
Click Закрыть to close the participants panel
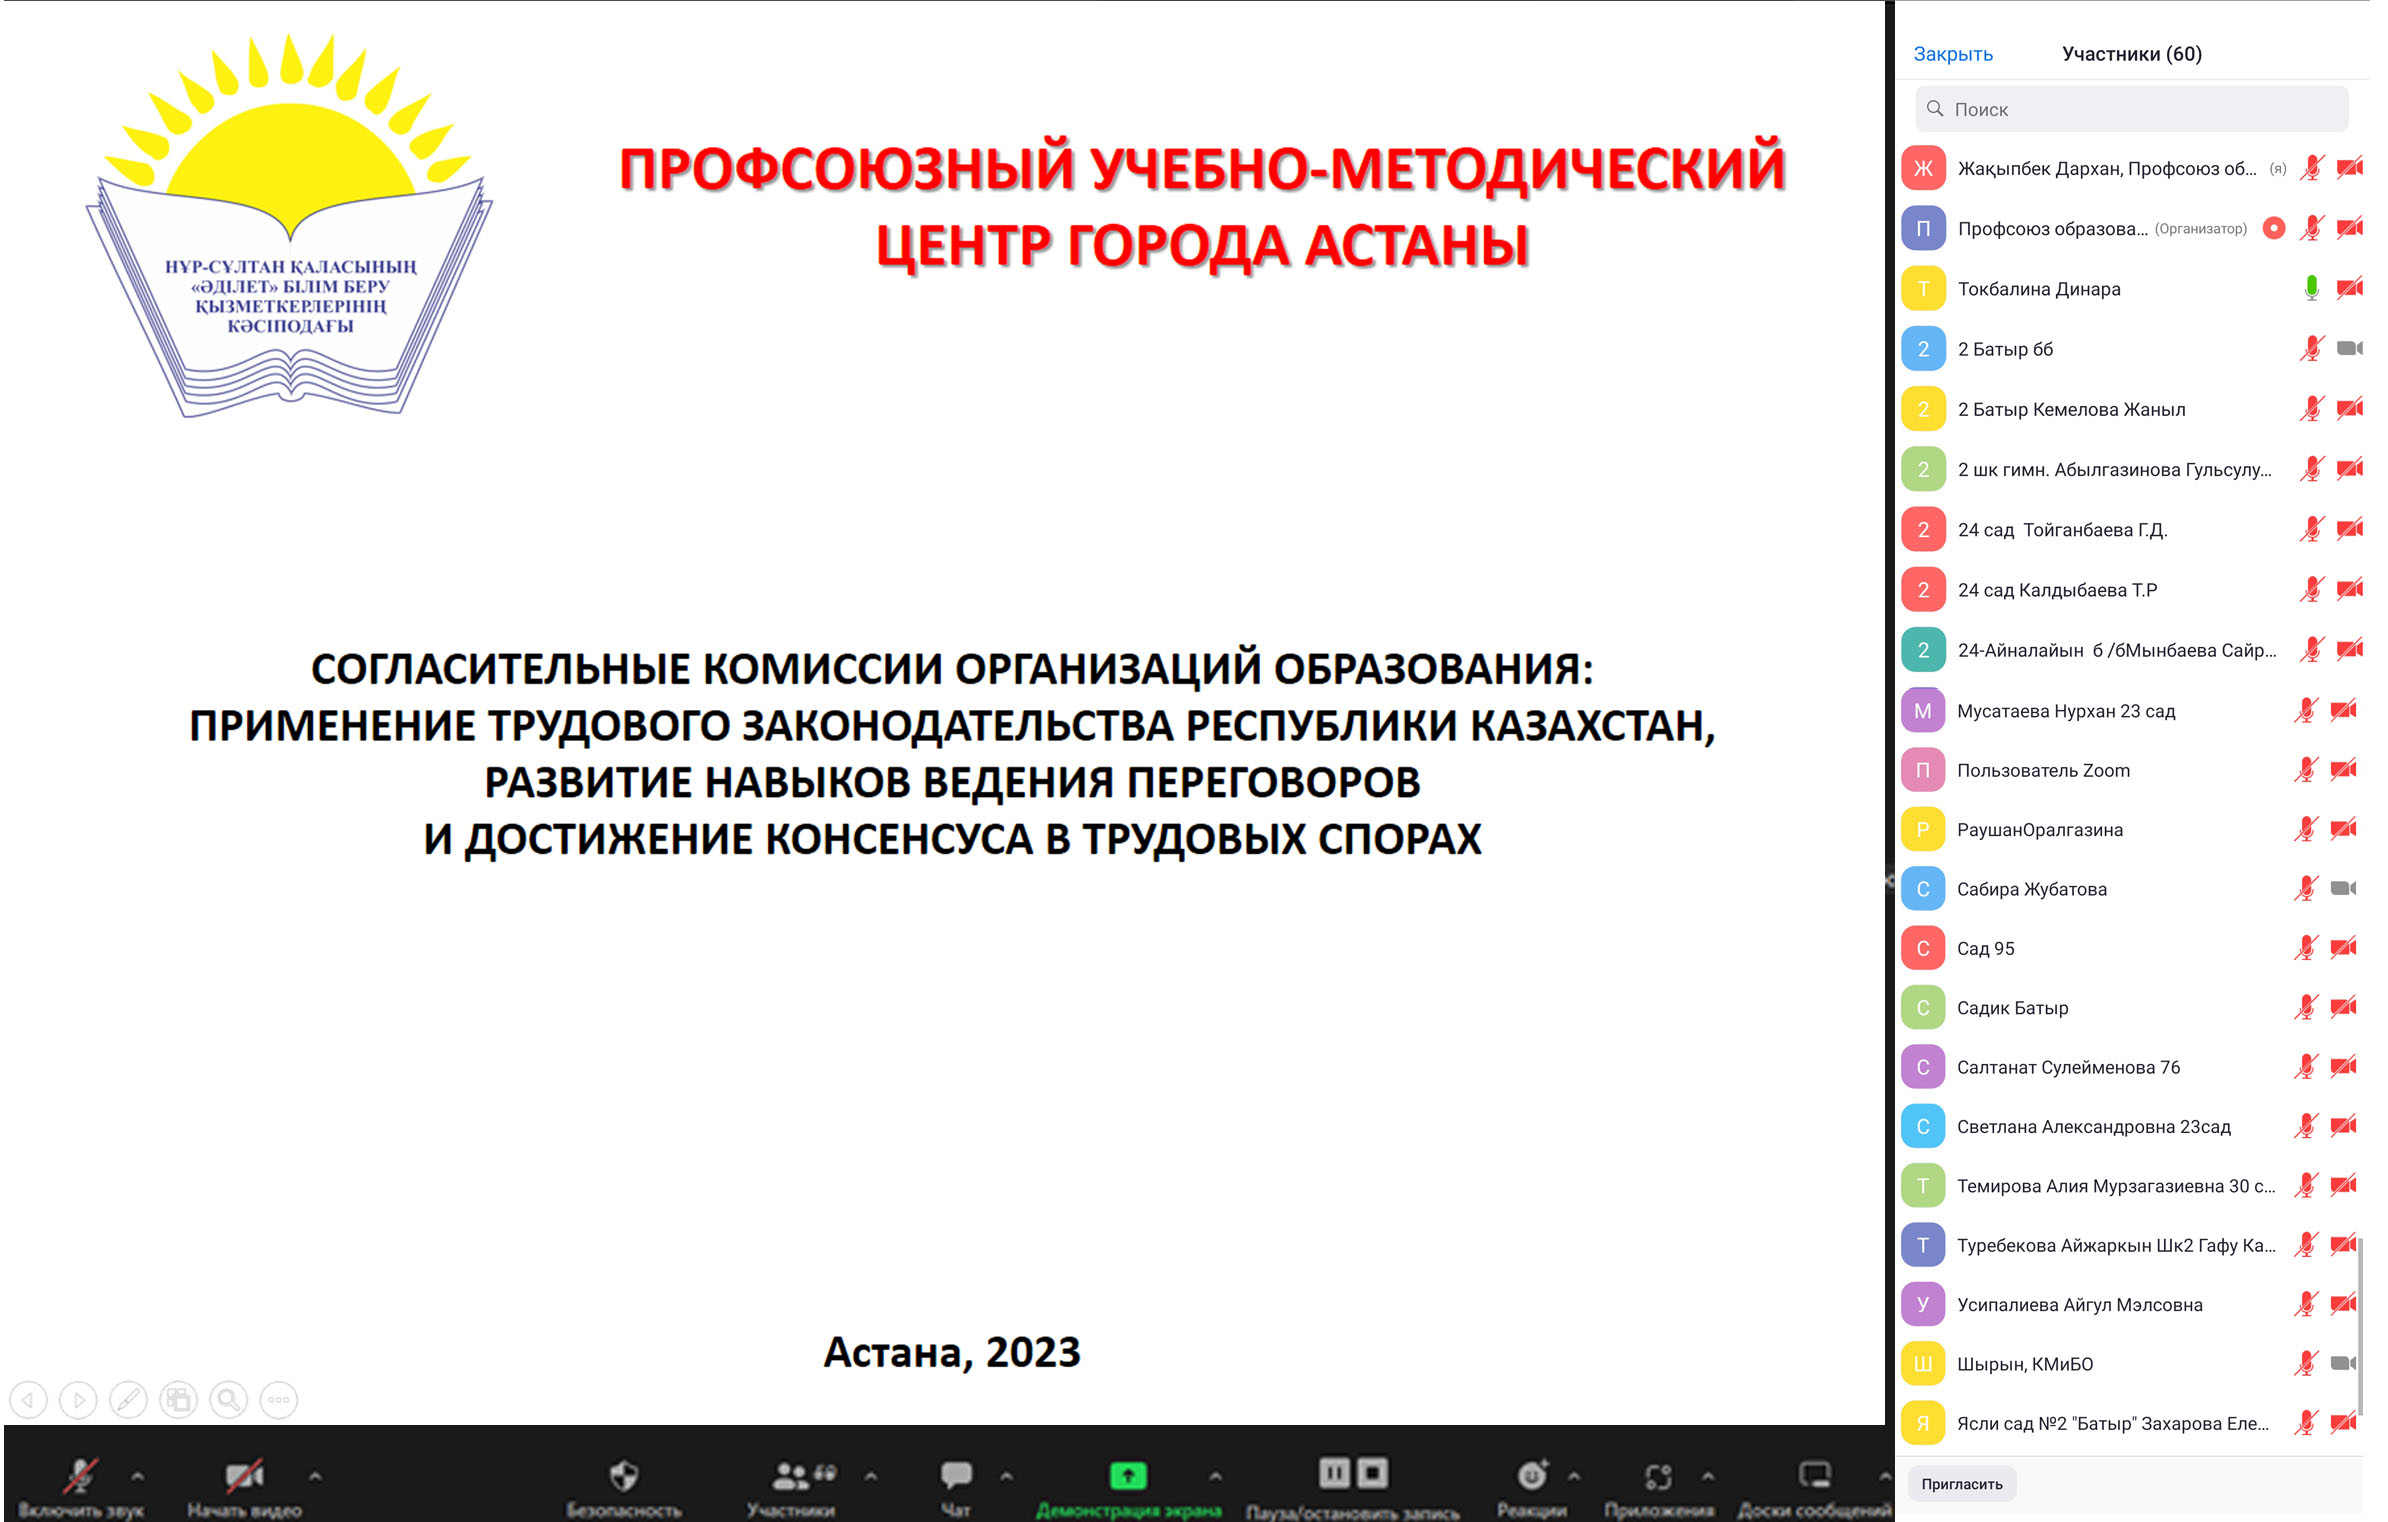[x=1952, y=54]
